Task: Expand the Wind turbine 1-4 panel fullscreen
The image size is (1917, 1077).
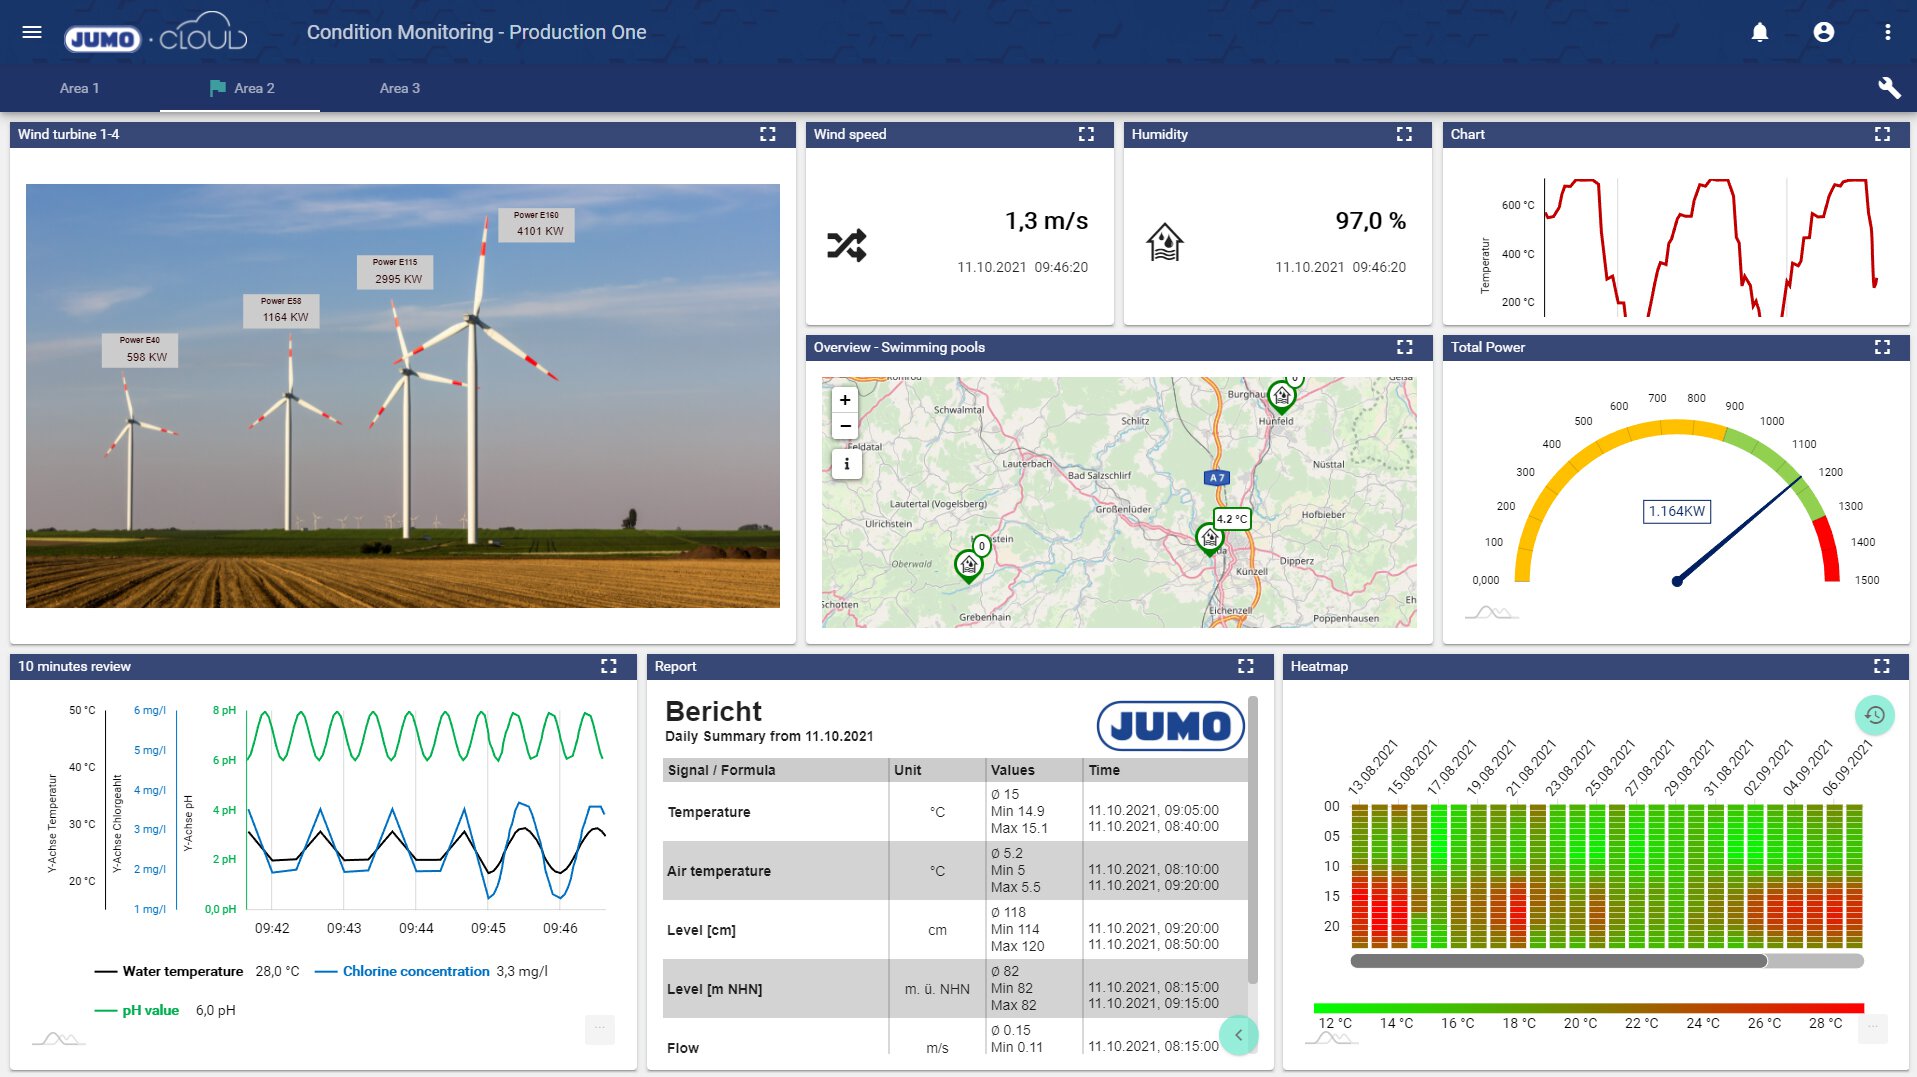Action: pos(767,134)
